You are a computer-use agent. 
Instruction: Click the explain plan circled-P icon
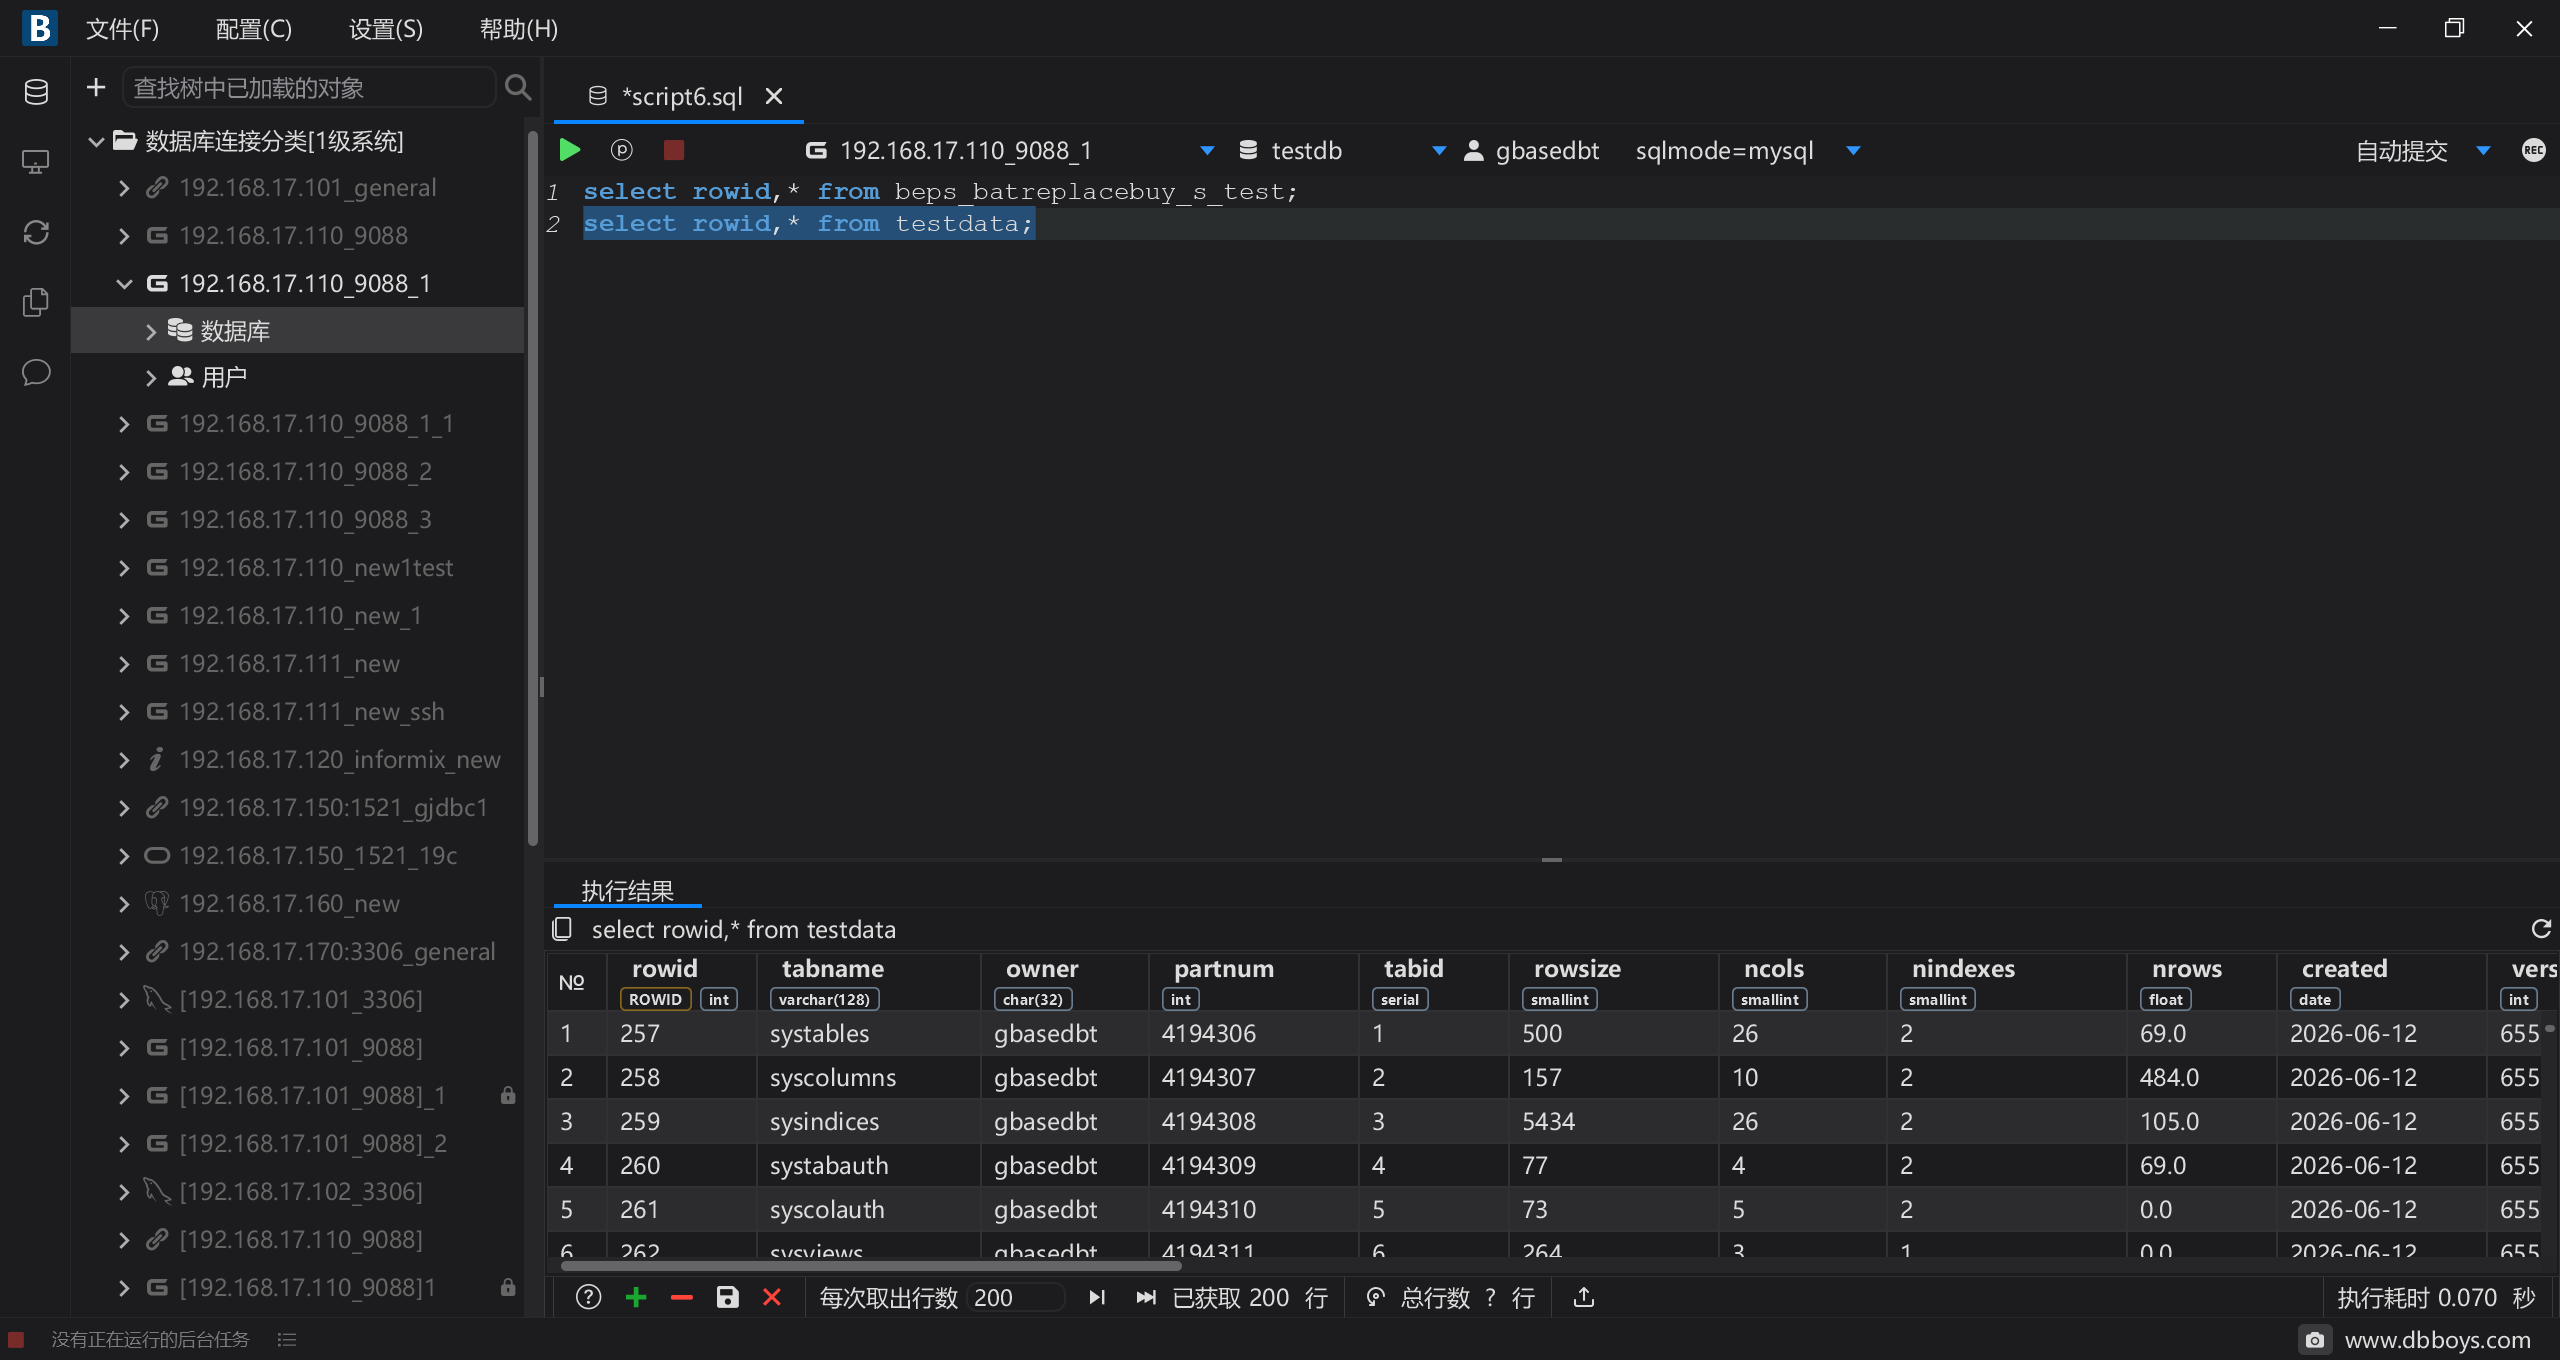tap(621, 150)
